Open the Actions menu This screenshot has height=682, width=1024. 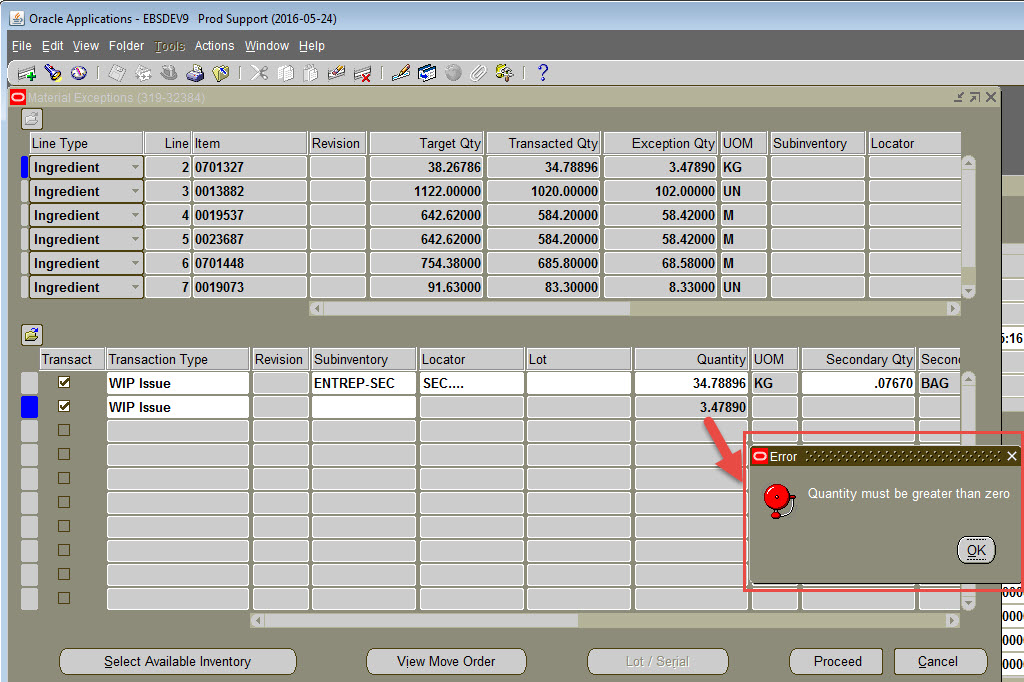click(214, 45)
